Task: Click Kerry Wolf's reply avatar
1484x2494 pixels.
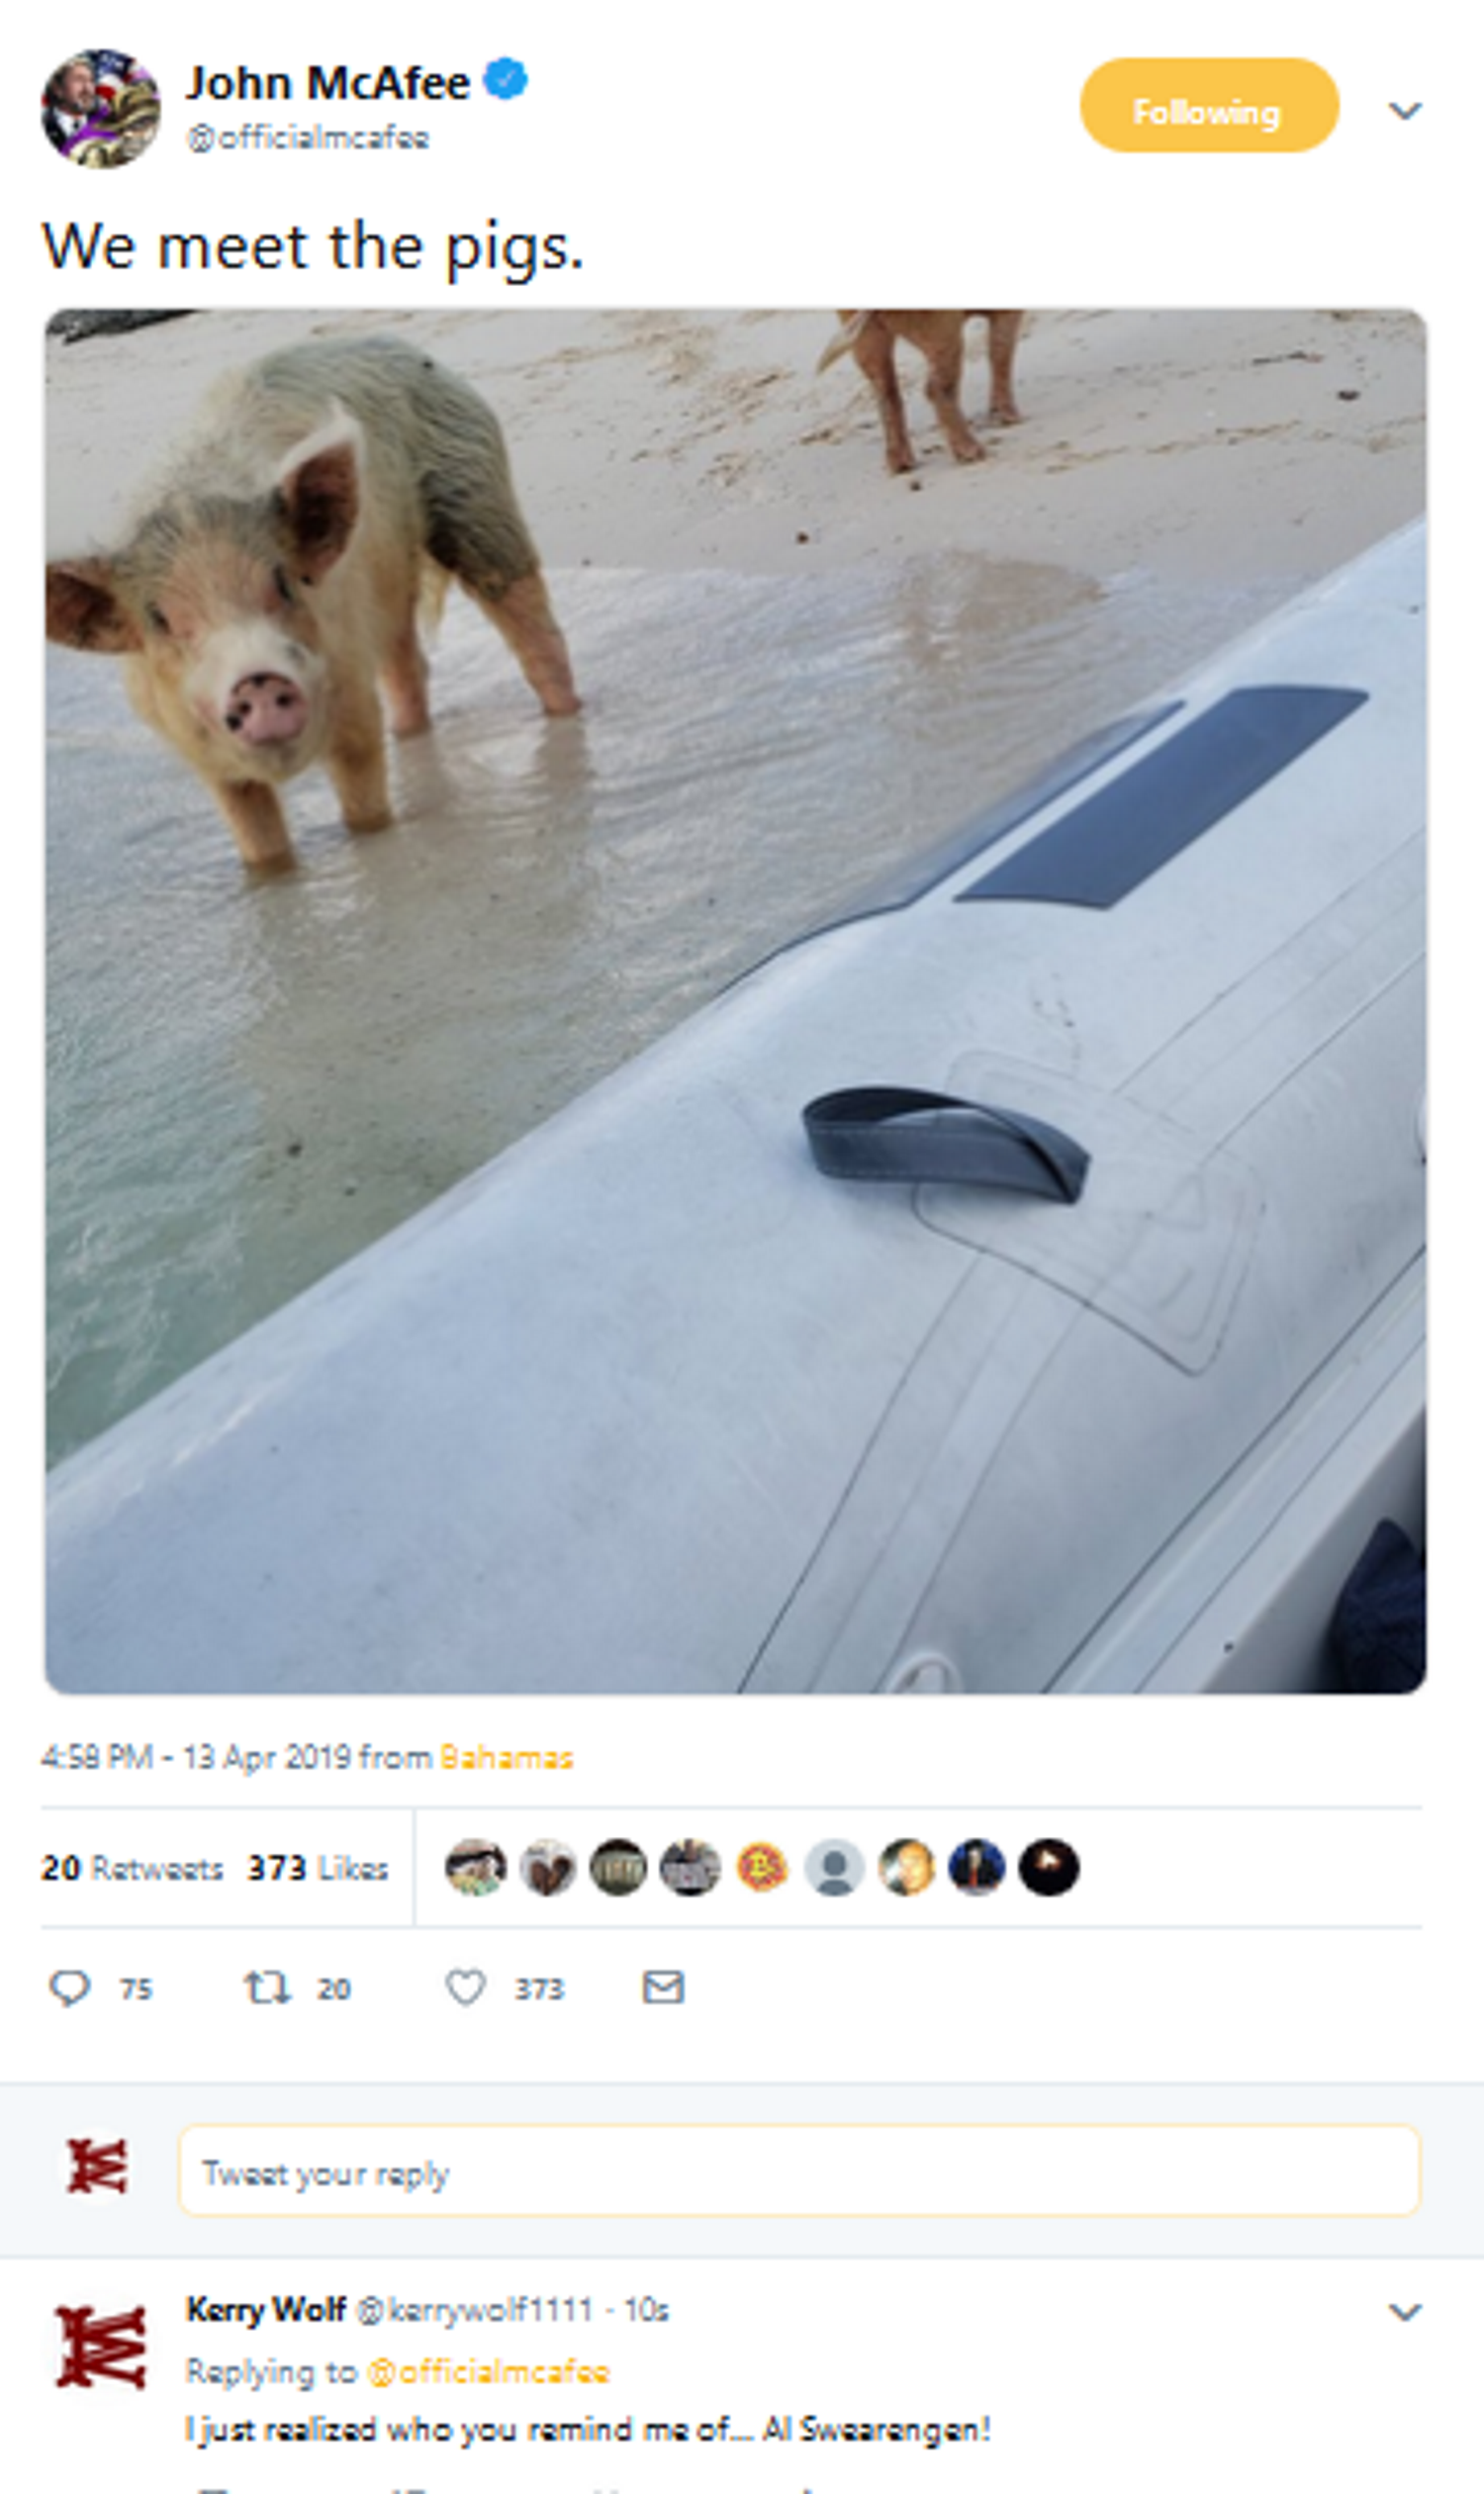Action: click(x=101, y=2346)
